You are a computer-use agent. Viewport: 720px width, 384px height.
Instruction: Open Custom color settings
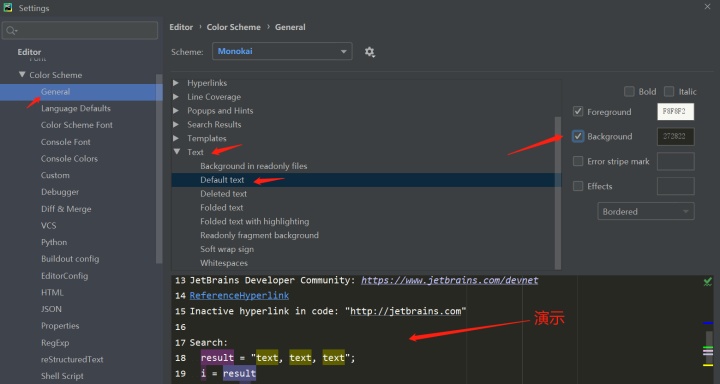(x=55, y=175)
